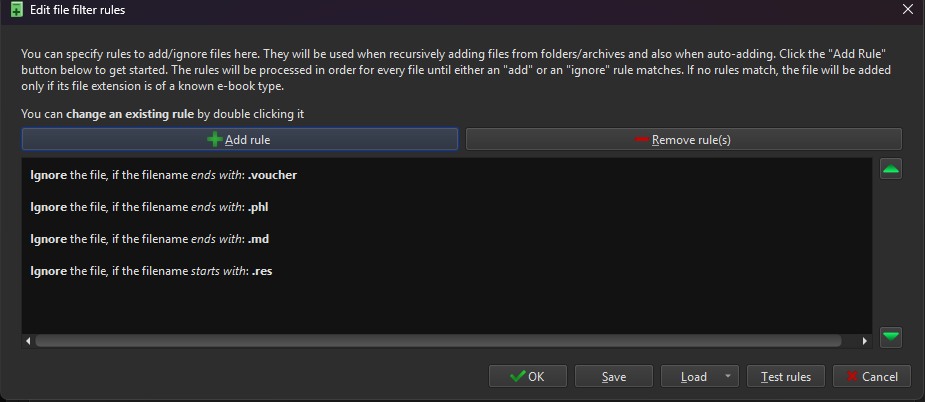The width and height of the screenshot is (925, 402).
Task: Click the horizontal scrollbar right arrow
Action: point(865,341)
